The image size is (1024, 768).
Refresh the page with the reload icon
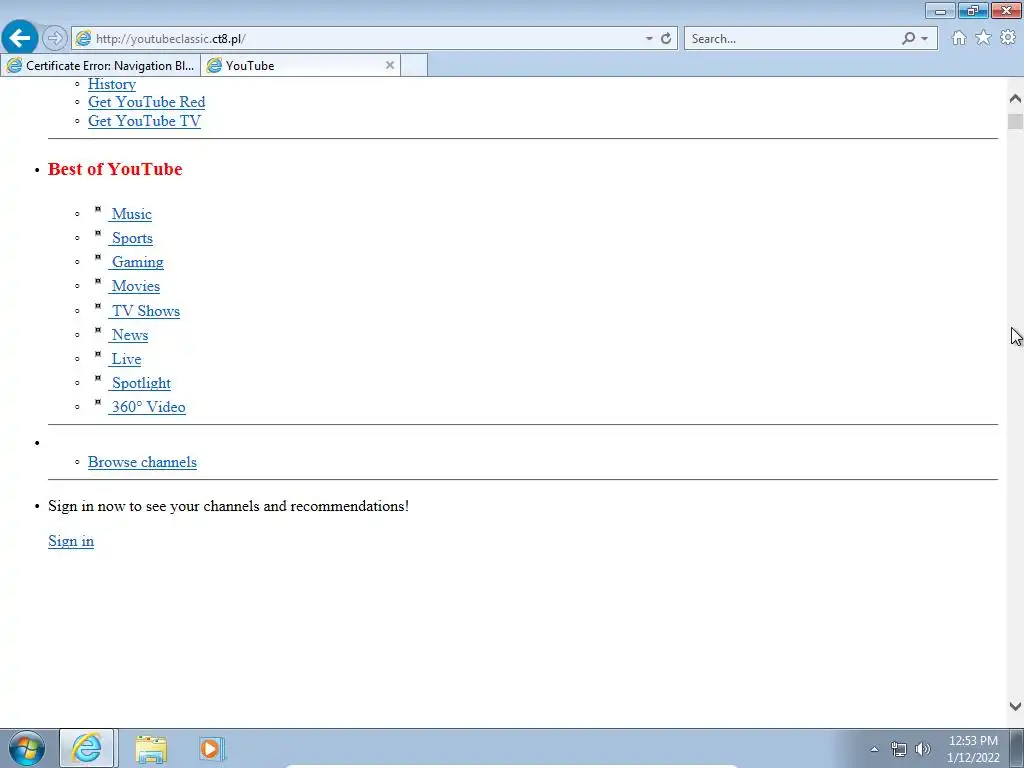coord(665,39)
